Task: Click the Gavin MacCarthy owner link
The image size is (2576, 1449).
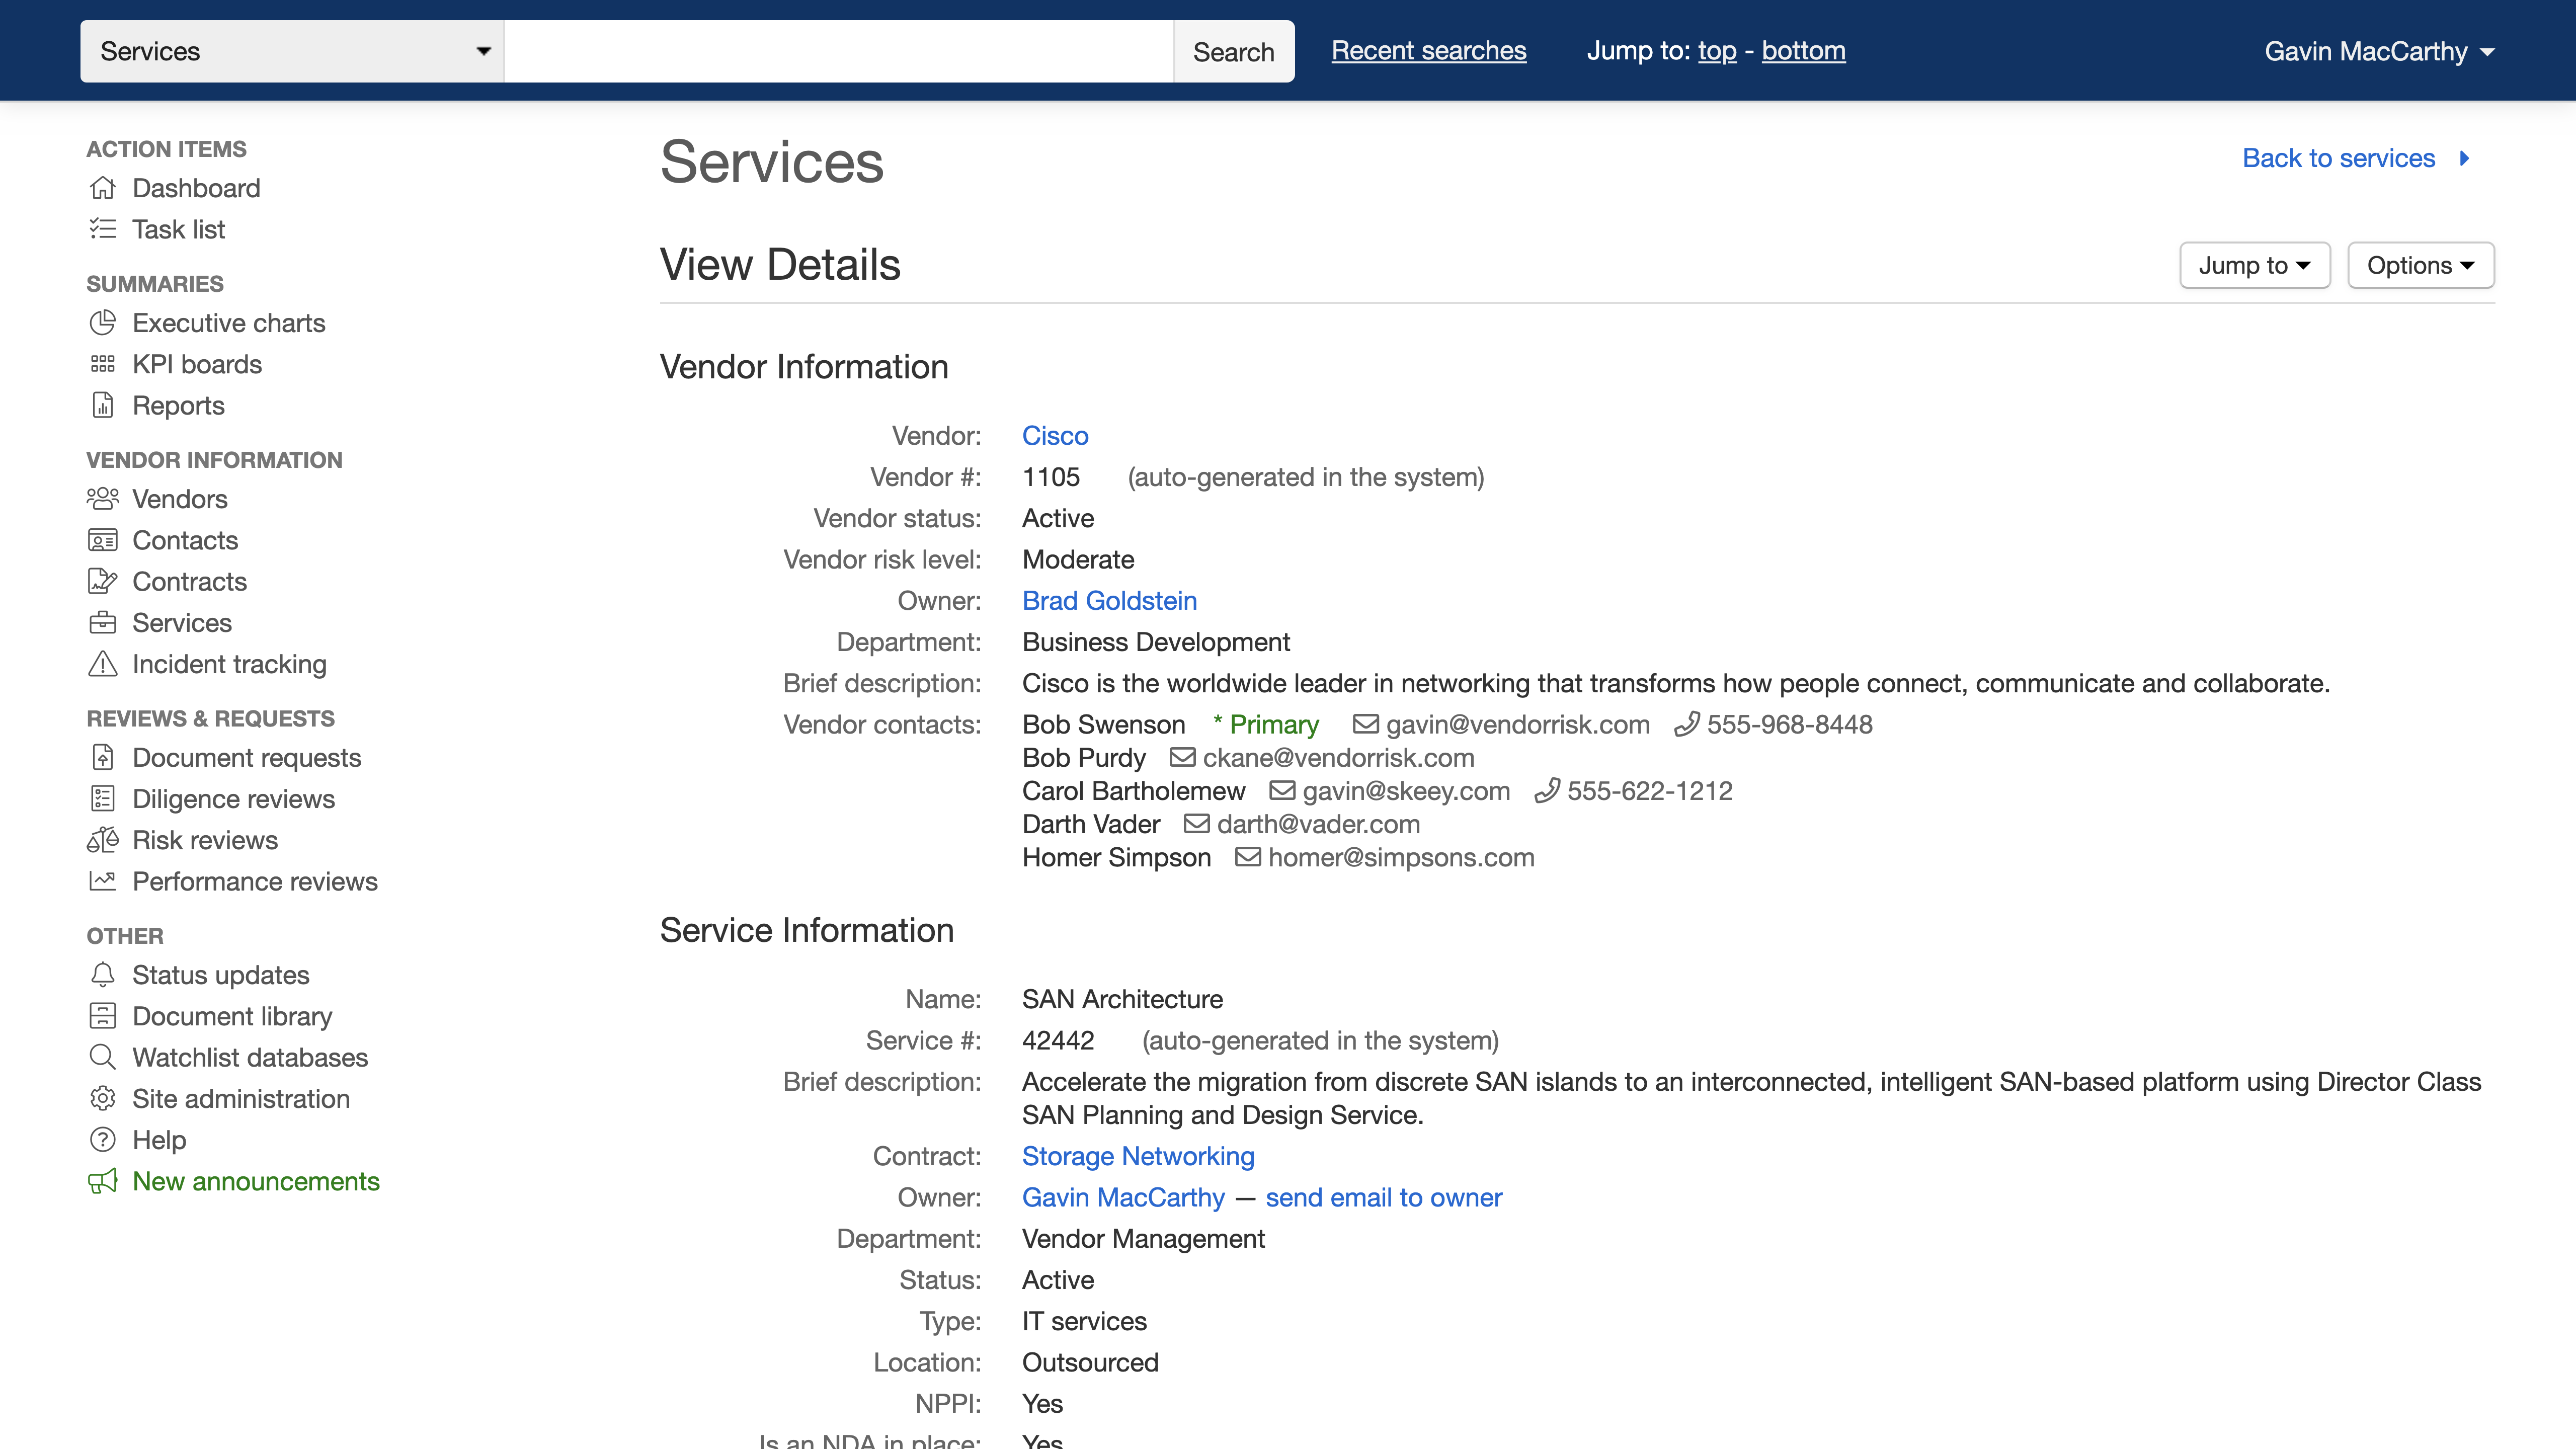Action: (x=1123, y=1197)
